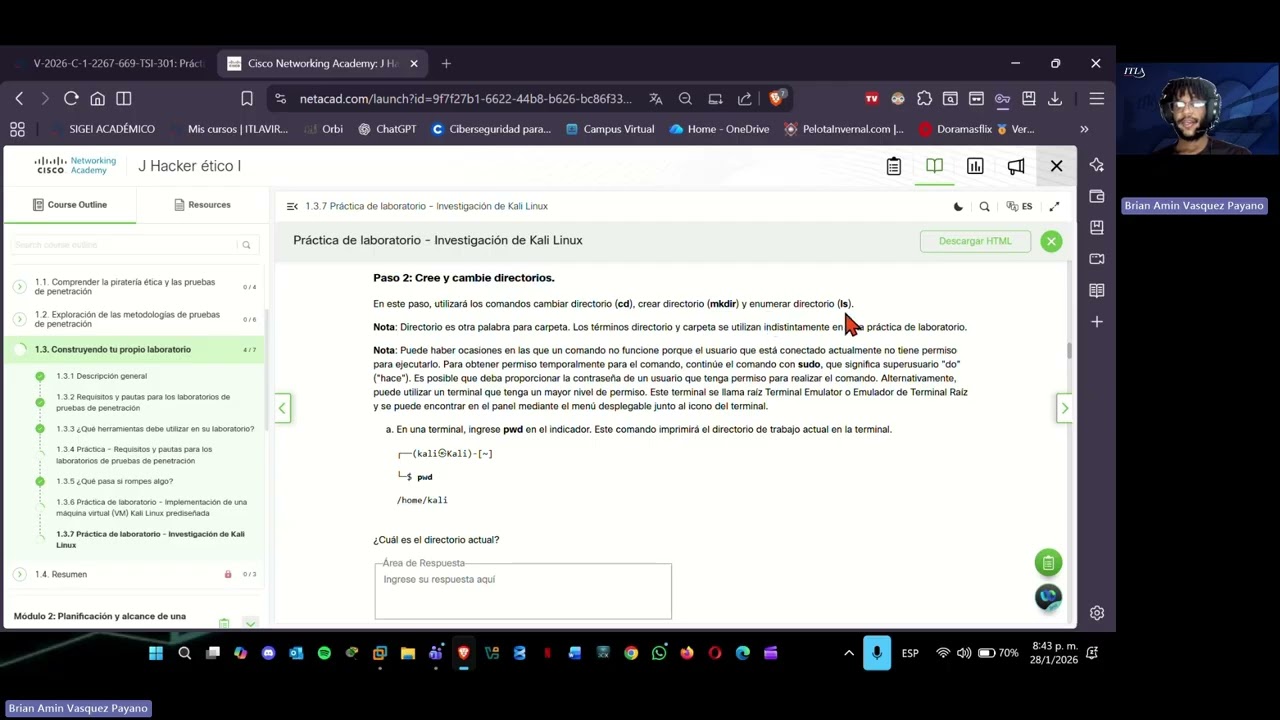Open the Brave Shields lion icon
1280x720 pixels.
point(775,99)
